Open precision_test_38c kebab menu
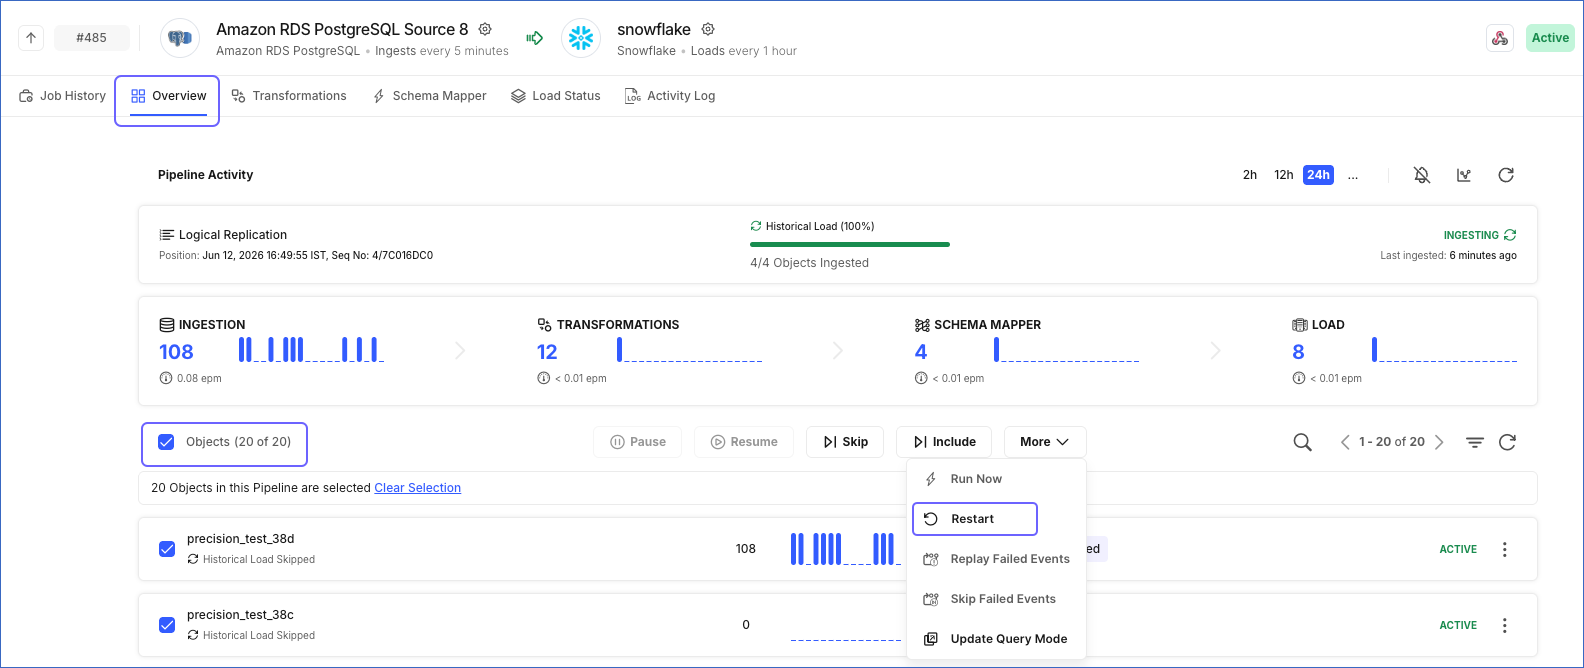Screen dimensions: 1584x668 [x=1505, y=625]
